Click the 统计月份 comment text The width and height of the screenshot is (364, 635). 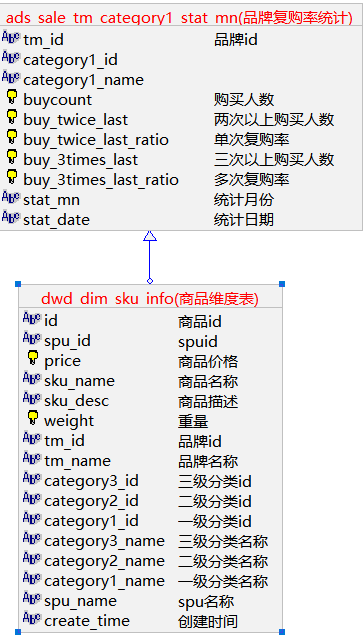click(244, 199)
